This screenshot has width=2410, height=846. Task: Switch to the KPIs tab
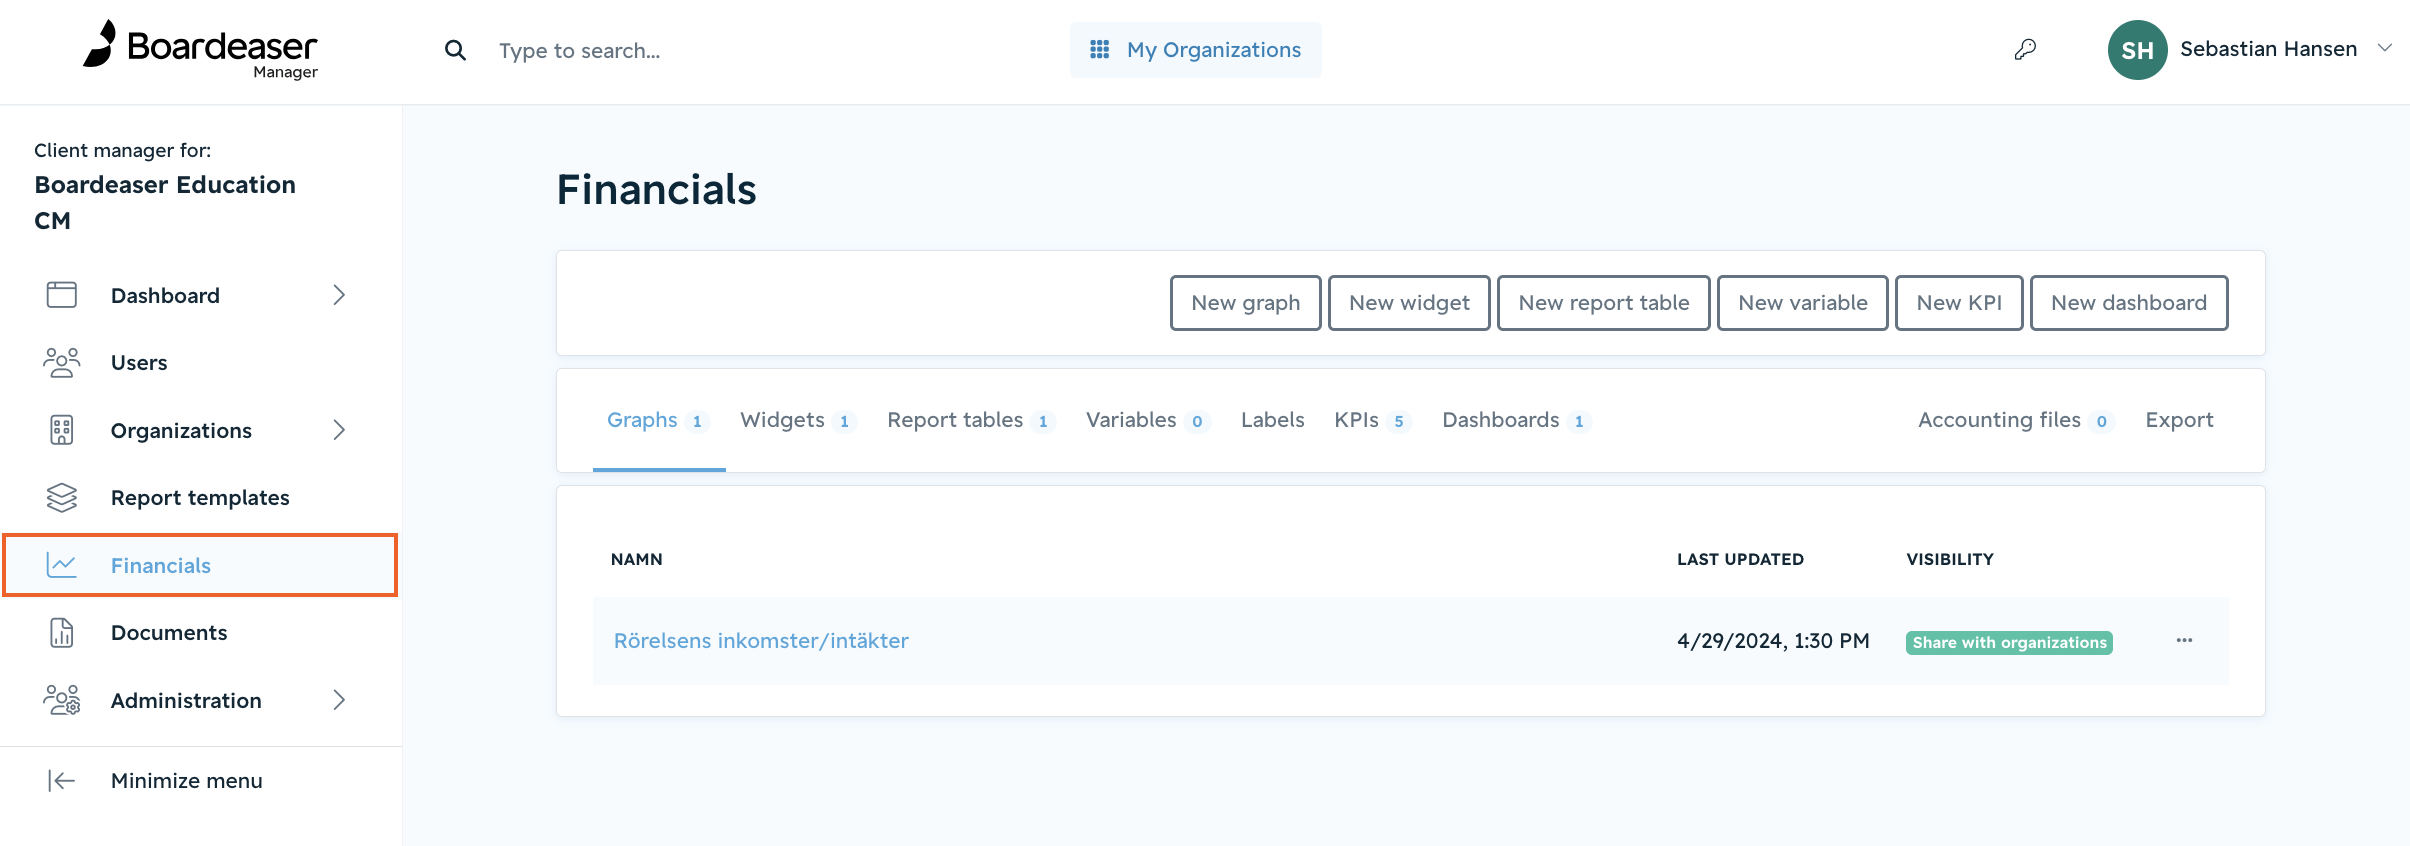1372,420
